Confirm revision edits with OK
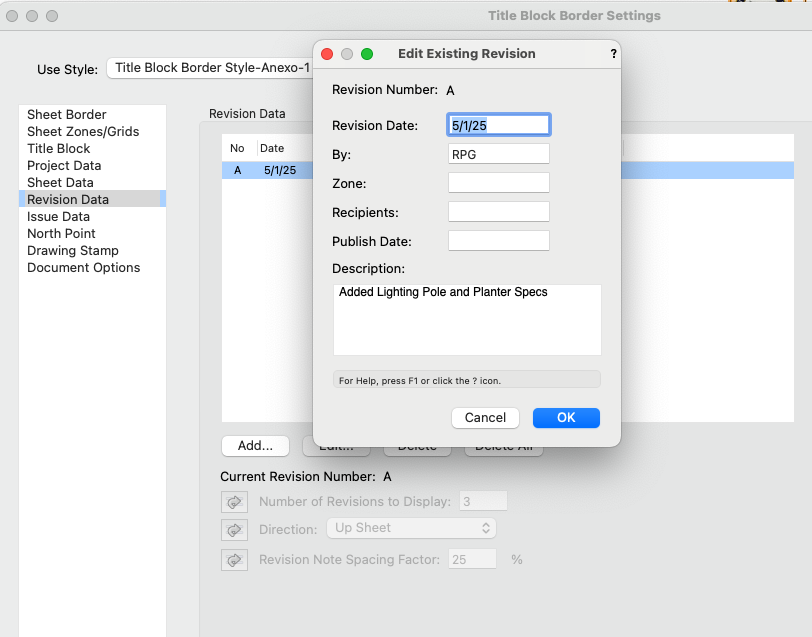 tap(566, 417)
